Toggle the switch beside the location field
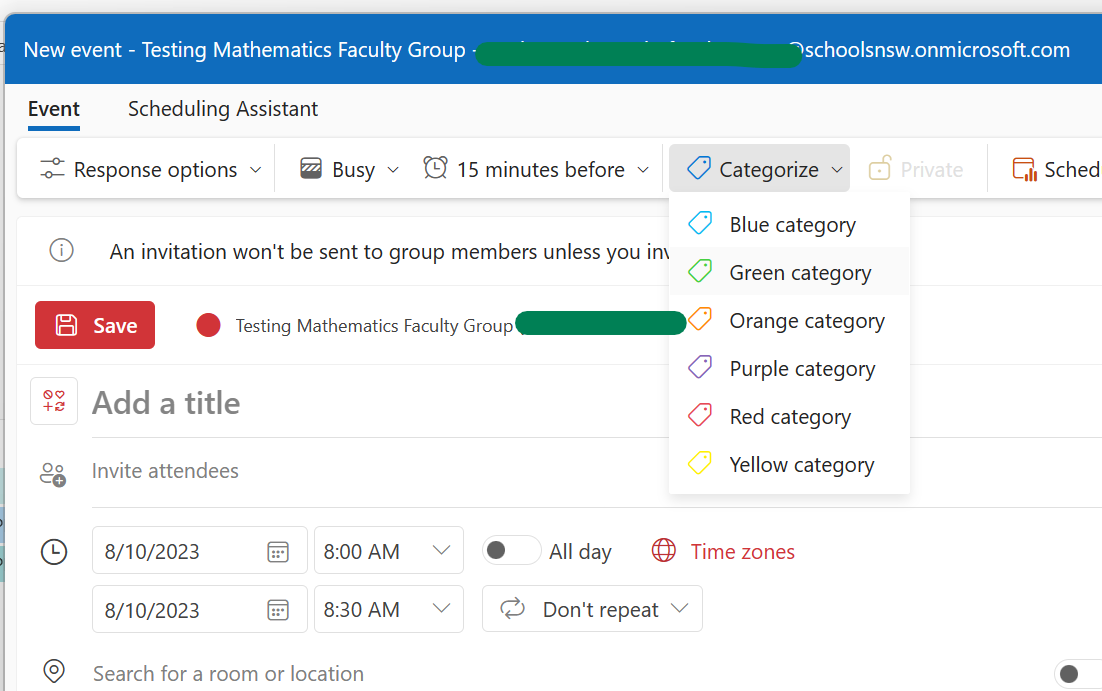Image resolution: width=1102 pixels, height=691 pixels. coord(1078,674)
